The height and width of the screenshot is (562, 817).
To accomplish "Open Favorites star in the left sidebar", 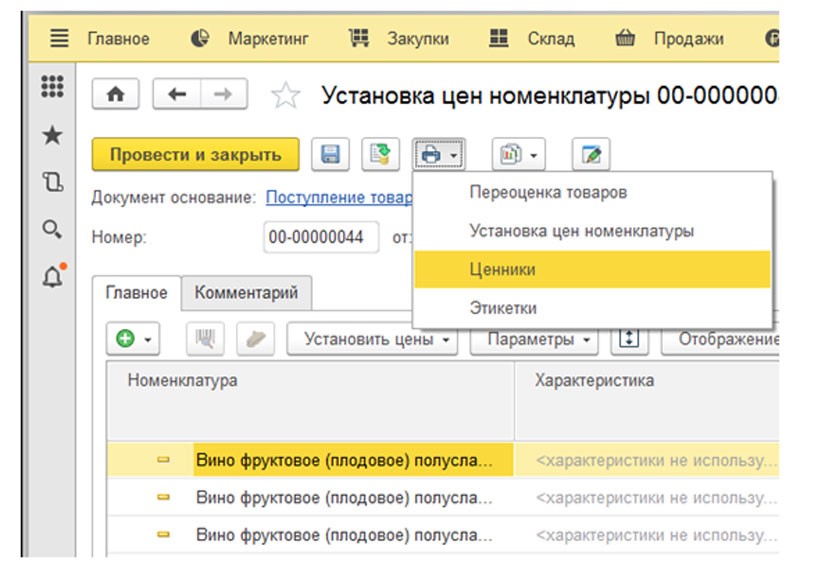I will [52, 135].
